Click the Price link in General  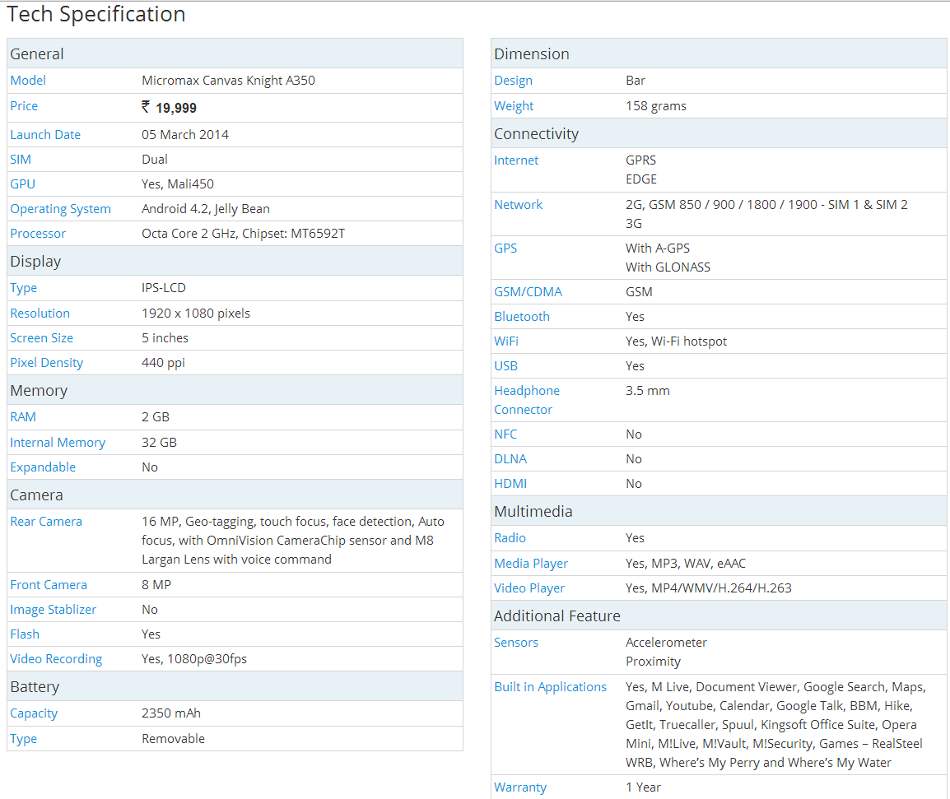[24, 106]
